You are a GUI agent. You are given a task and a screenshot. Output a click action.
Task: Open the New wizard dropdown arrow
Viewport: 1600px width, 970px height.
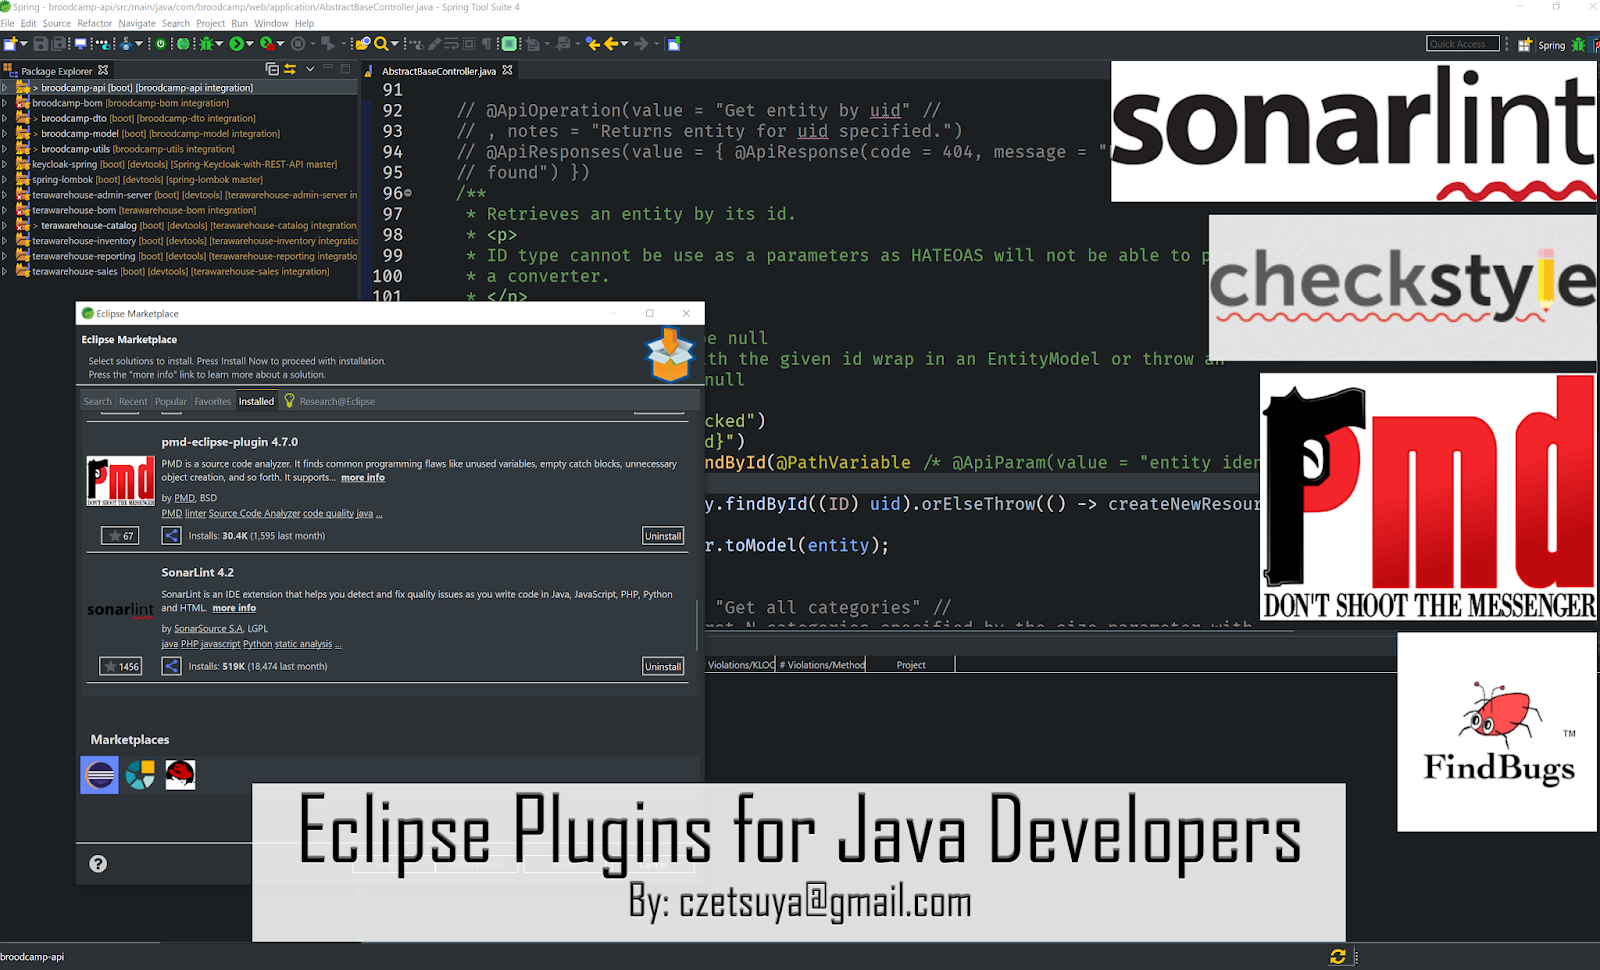tap(24, 44)
